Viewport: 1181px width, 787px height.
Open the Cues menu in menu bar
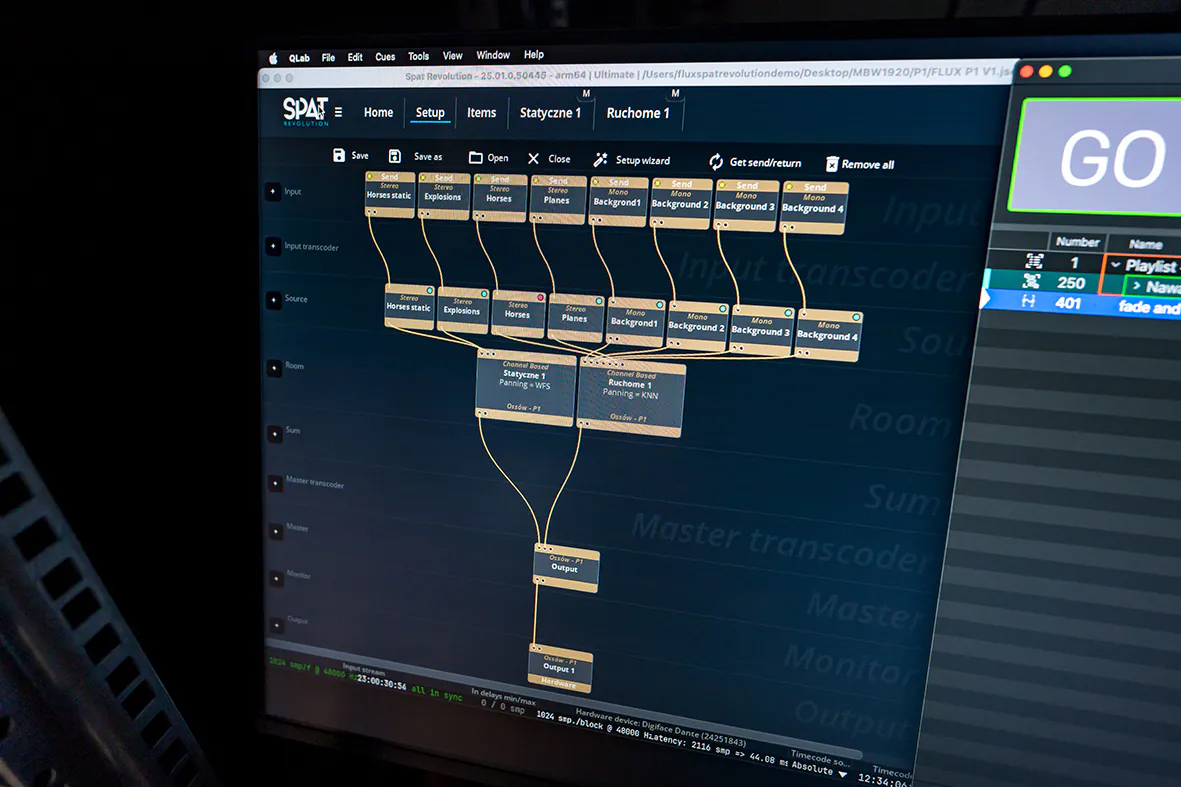[385, 57]
